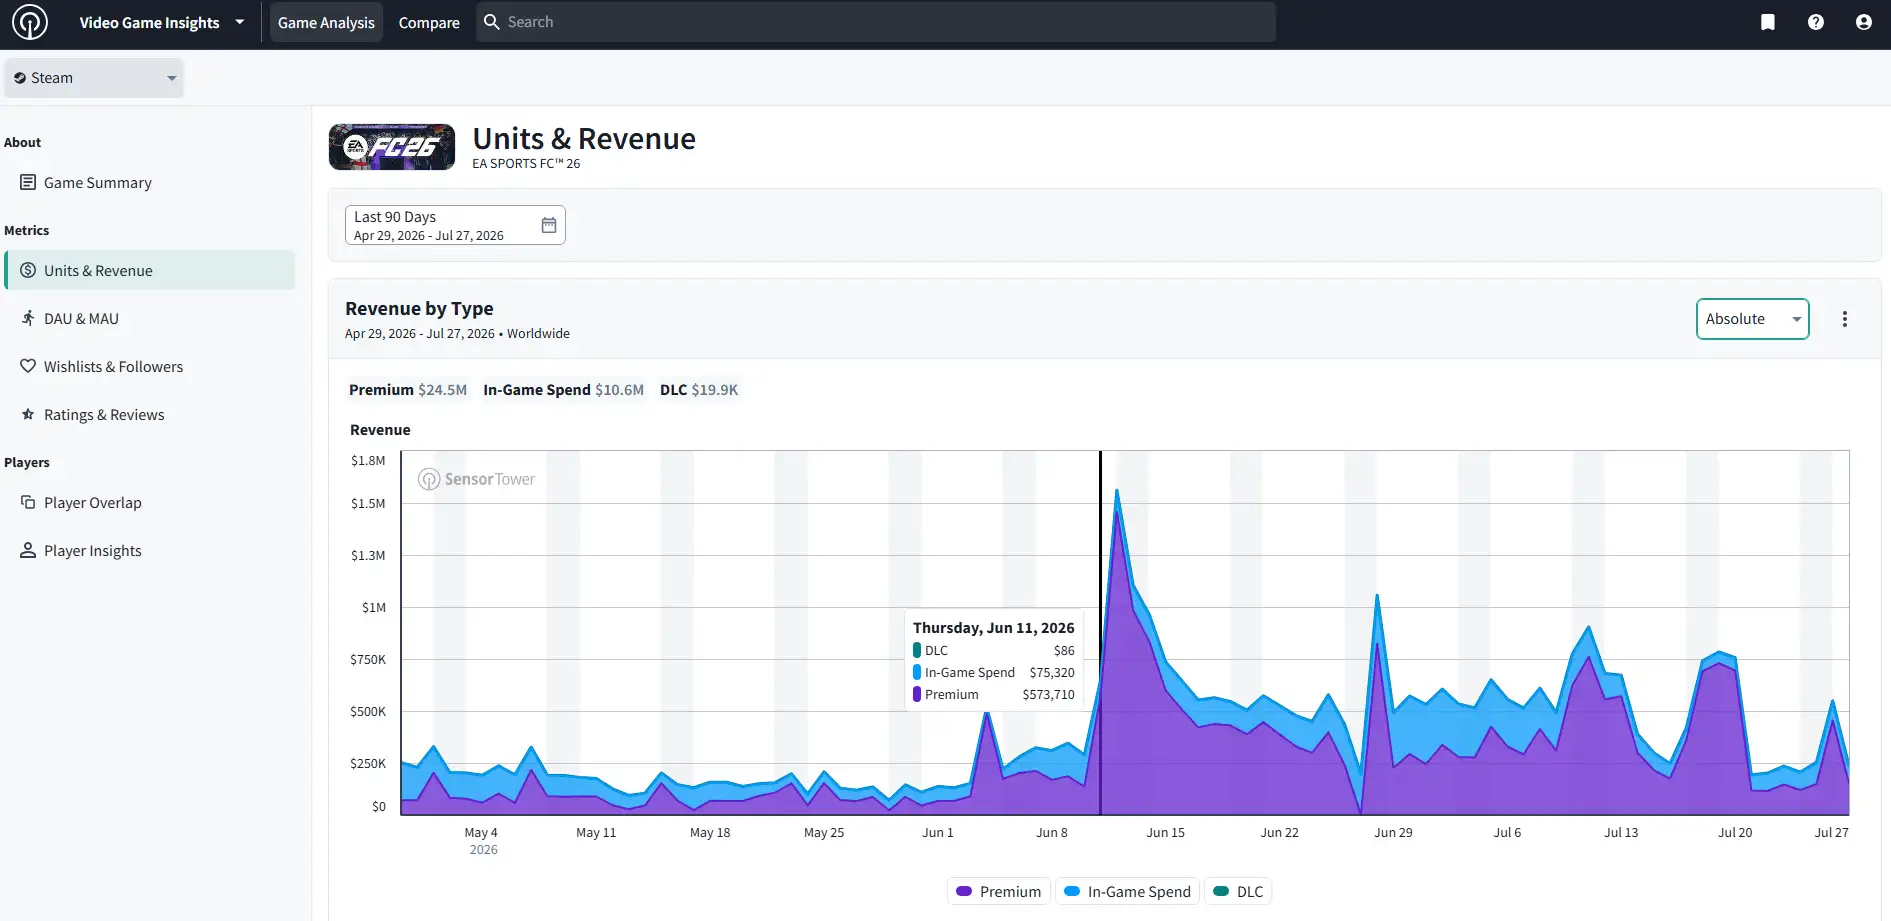
Task: Click the DLC $19.9K total
Action: pyautogui.click(x=699, y=390)
